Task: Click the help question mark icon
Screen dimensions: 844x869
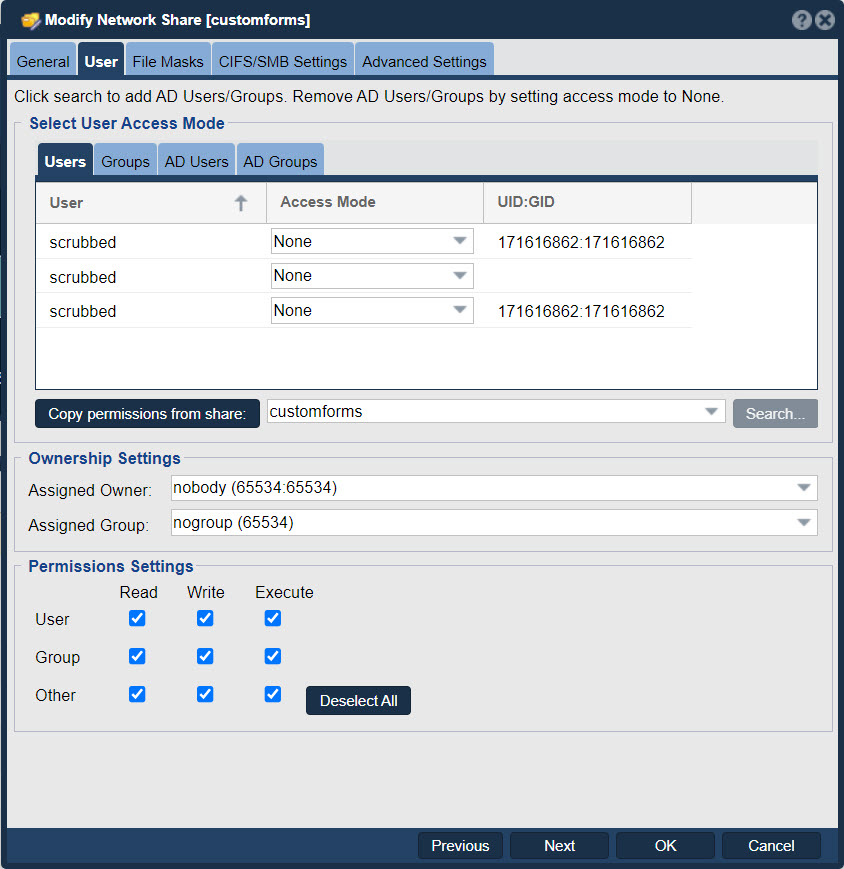Action: coord(801,21)
